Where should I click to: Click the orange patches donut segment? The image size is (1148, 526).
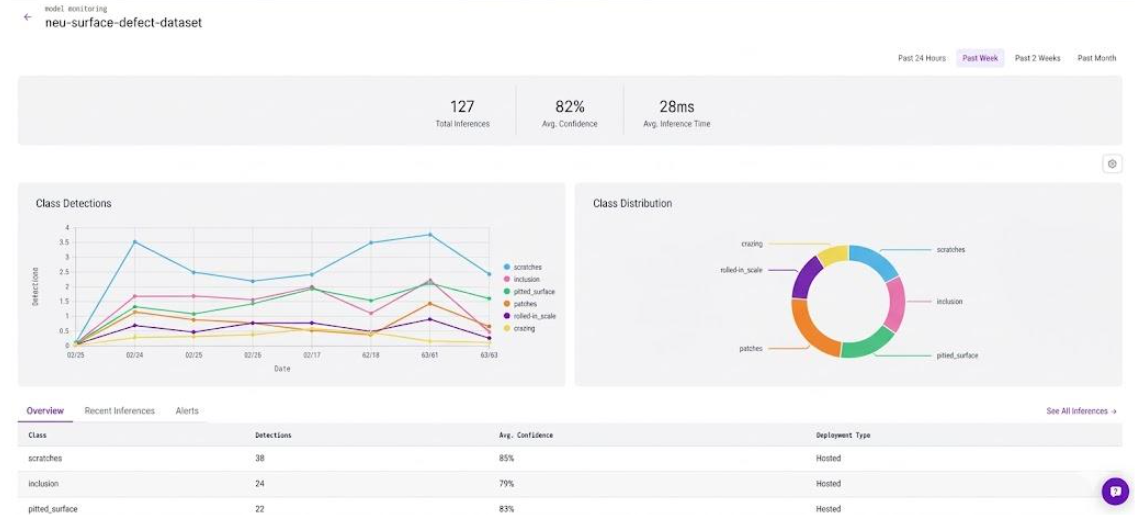point(812,331)
